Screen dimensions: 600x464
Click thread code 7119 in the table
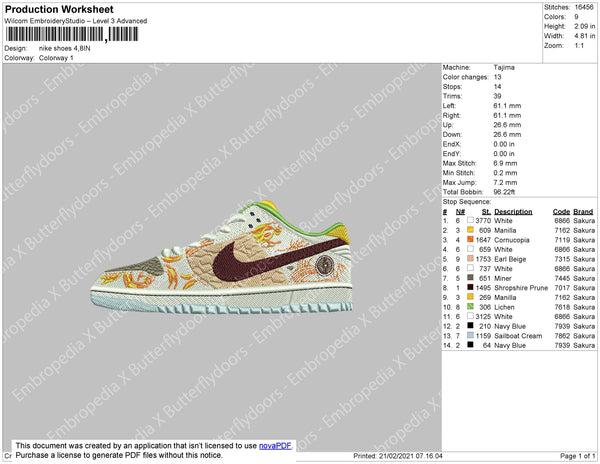(x=562, y=240)
